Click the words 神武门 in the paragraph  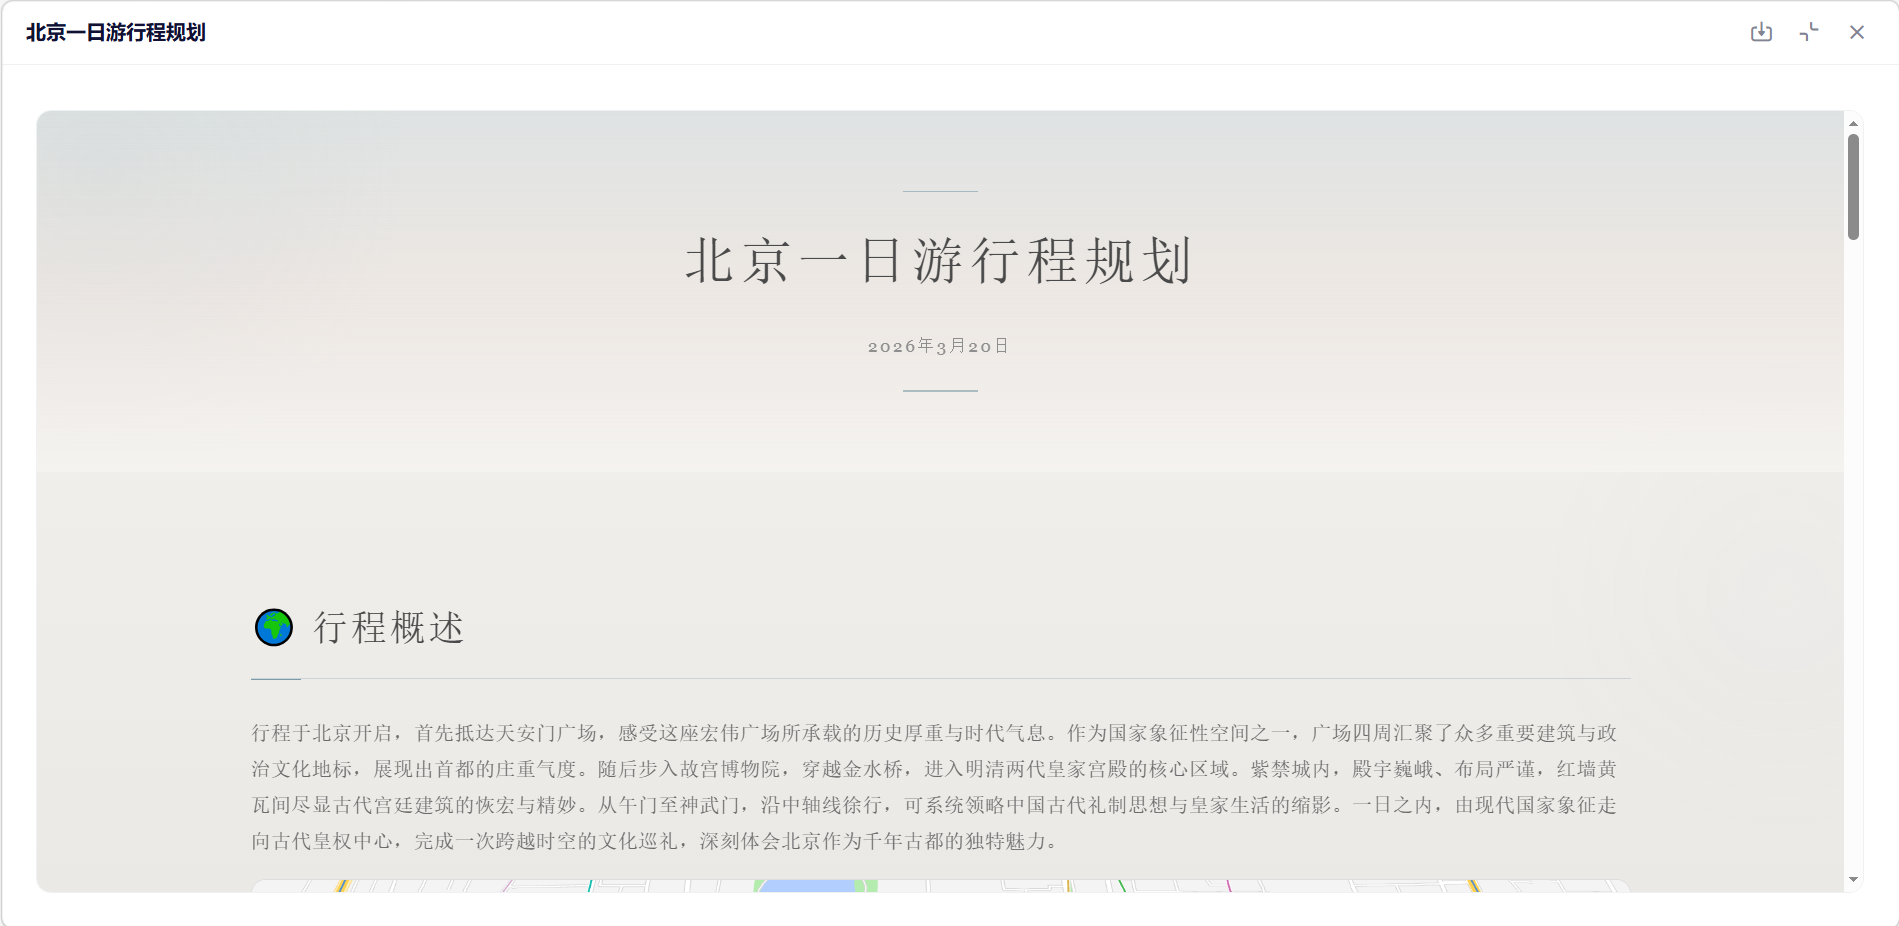[x=710, y=805]
